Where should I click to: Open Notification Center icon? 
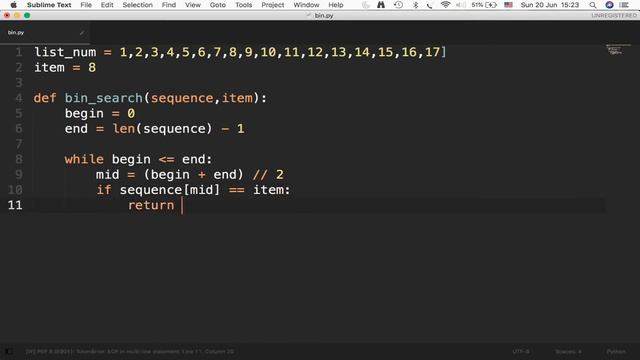624,5
